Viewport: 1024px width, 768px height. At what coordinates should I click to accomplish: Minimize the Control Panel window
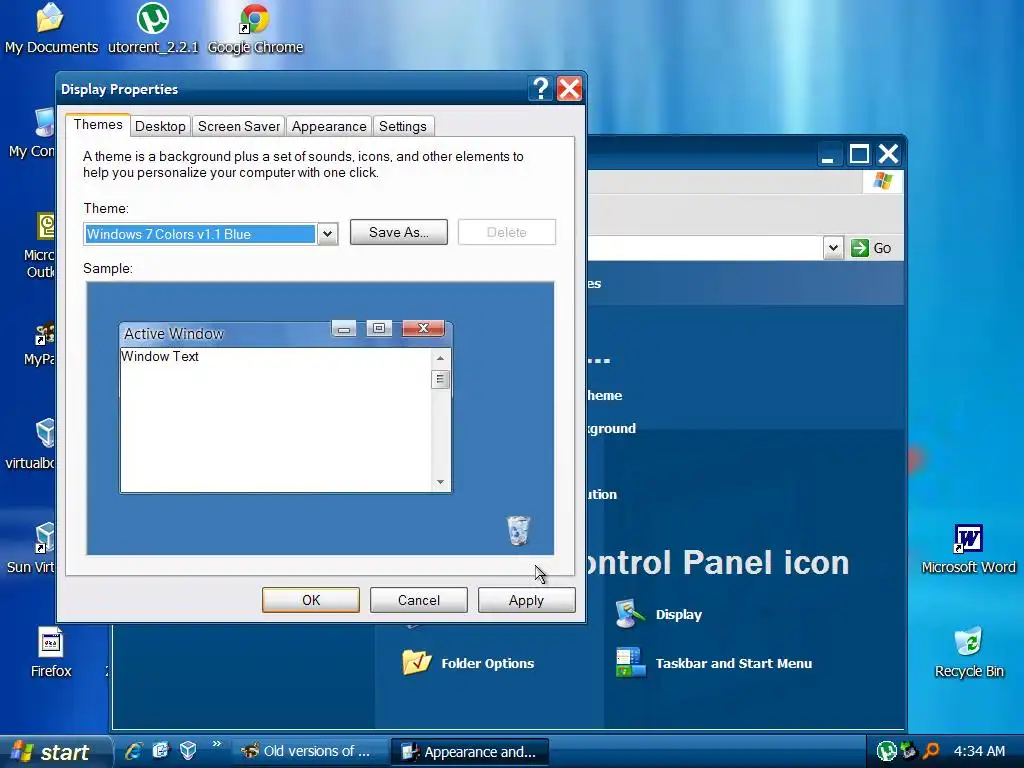click(x=828, y=154)
